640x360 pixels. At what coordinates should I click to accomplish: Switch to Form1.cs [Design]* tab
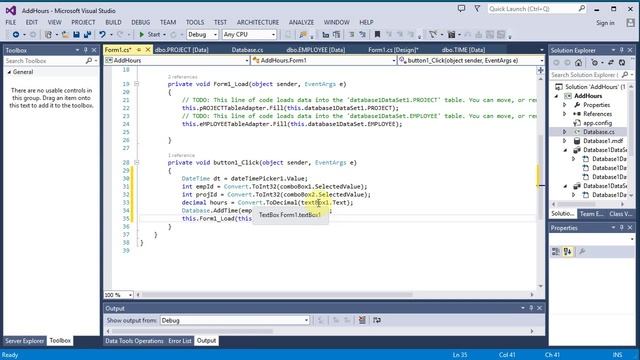pyautogui.click(x=393, y=50)
